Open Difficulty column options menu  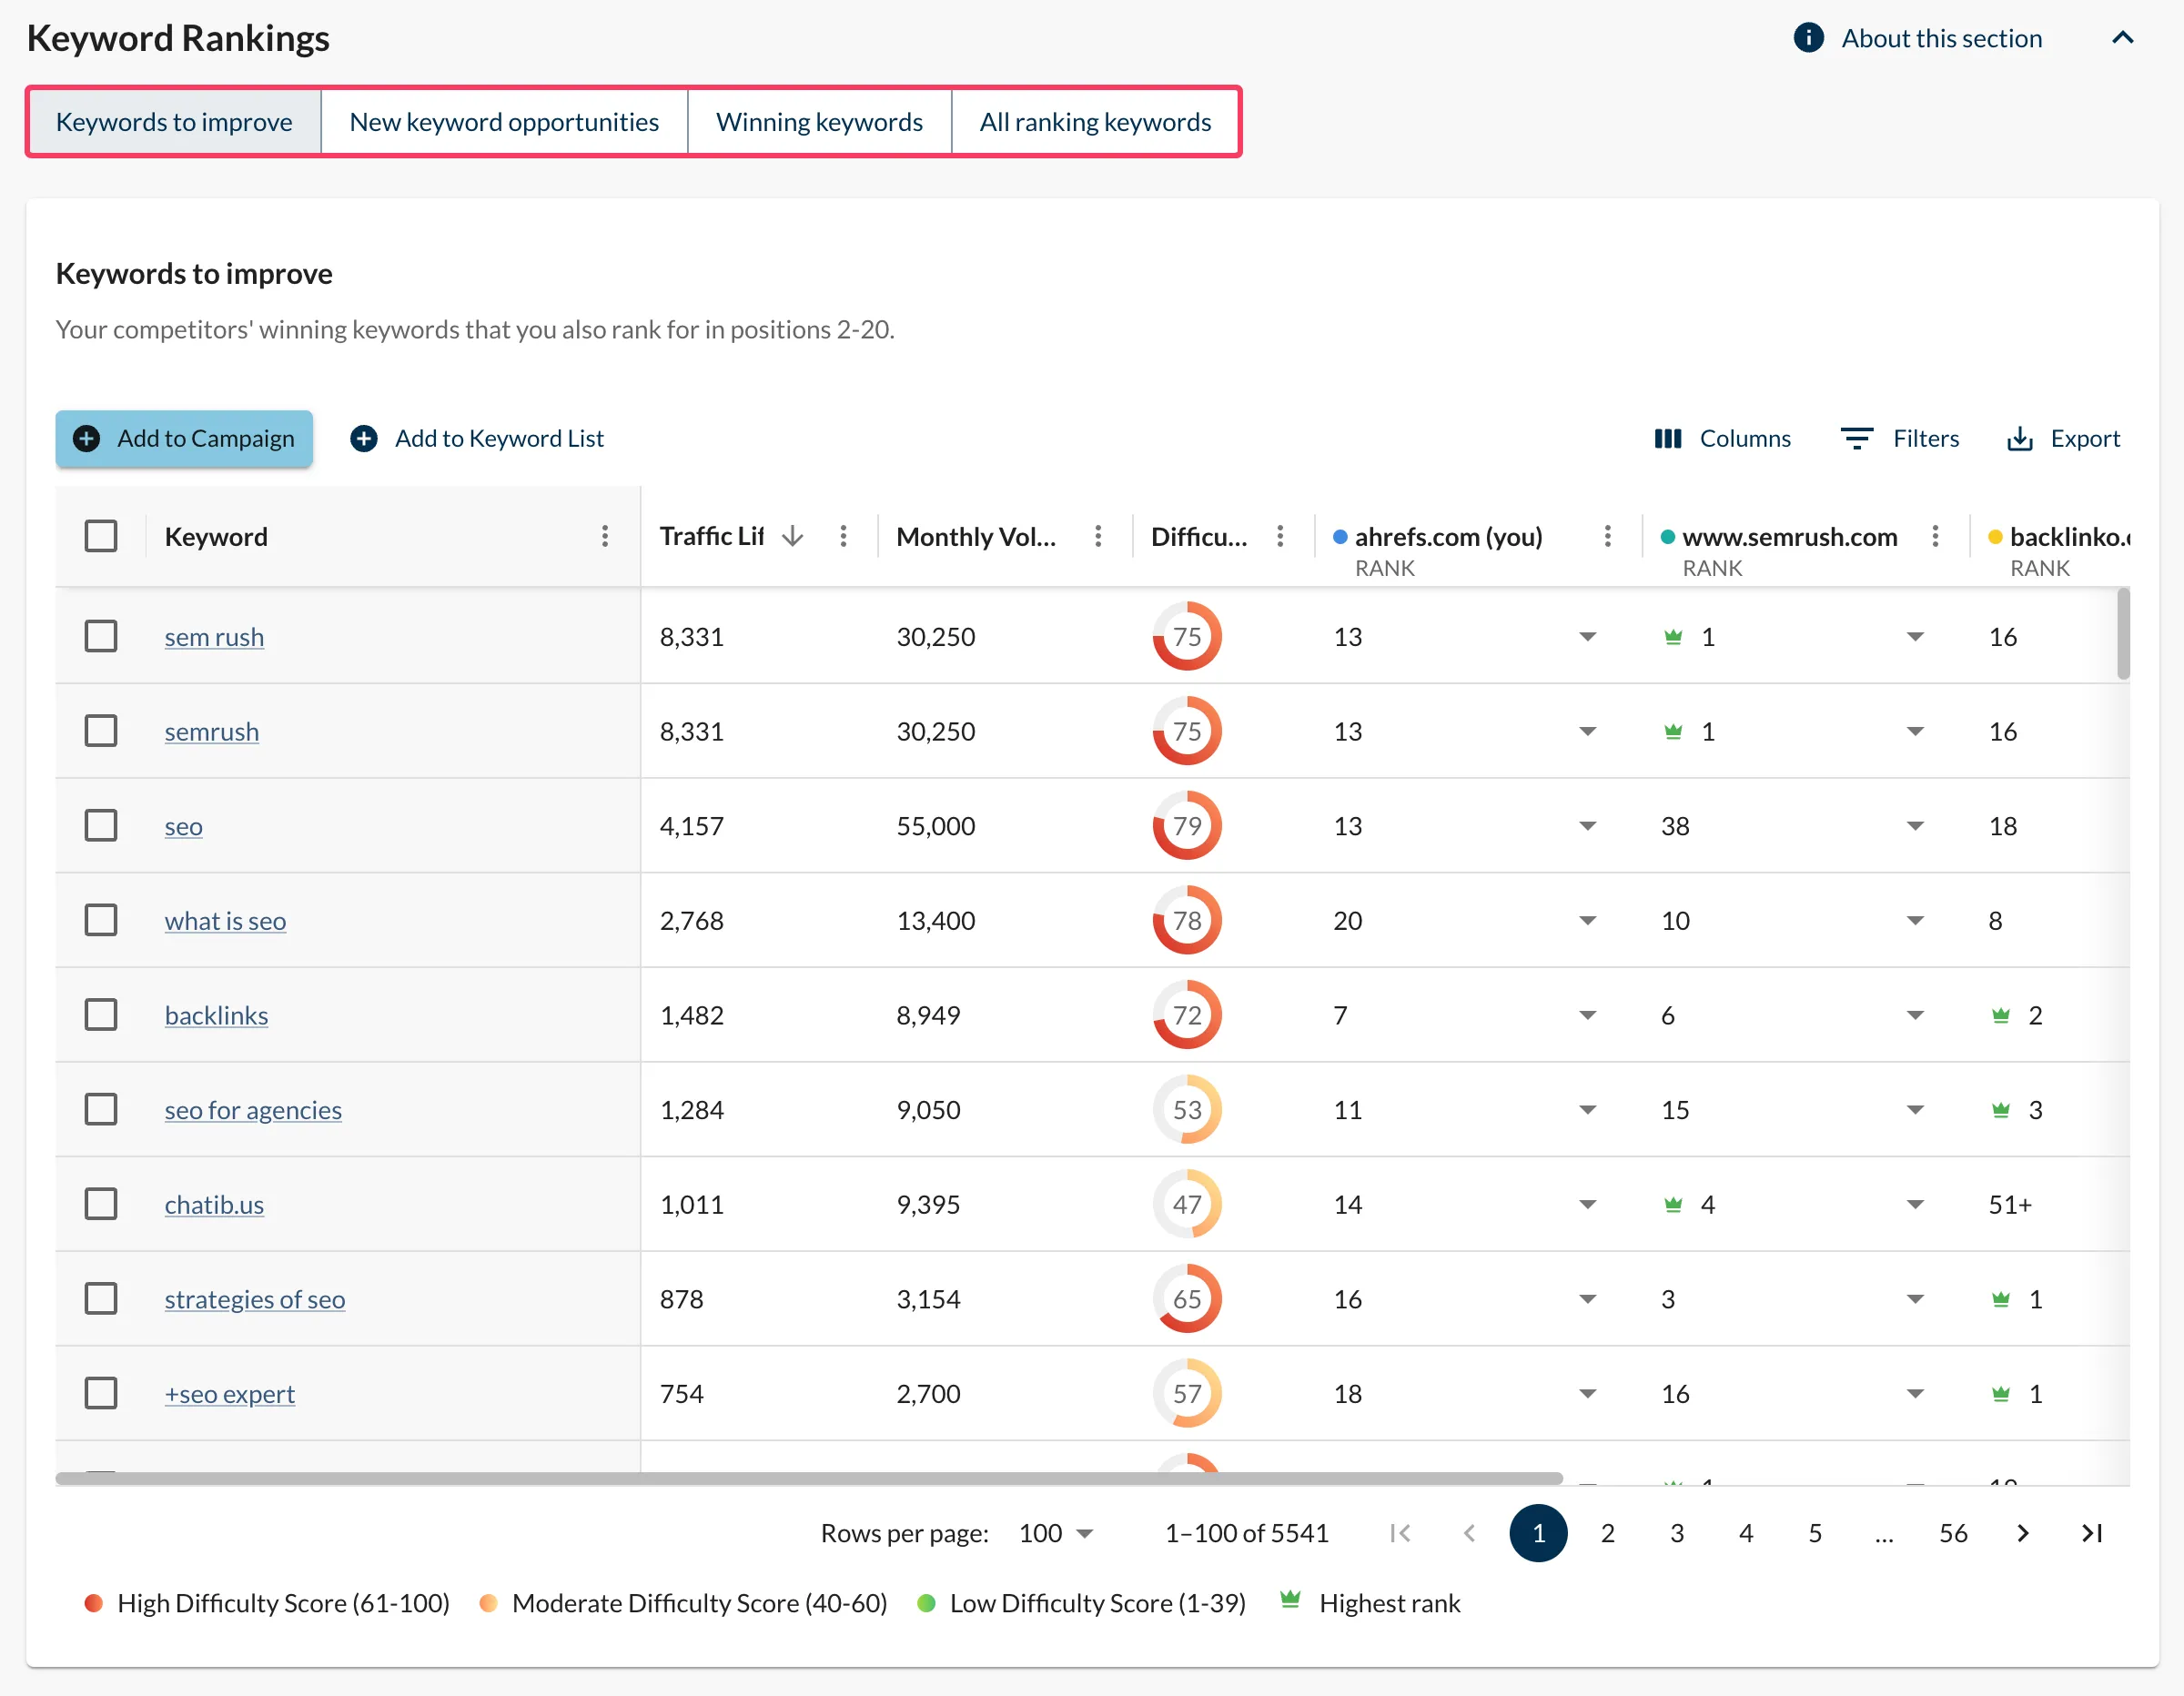coord(1280,536)
